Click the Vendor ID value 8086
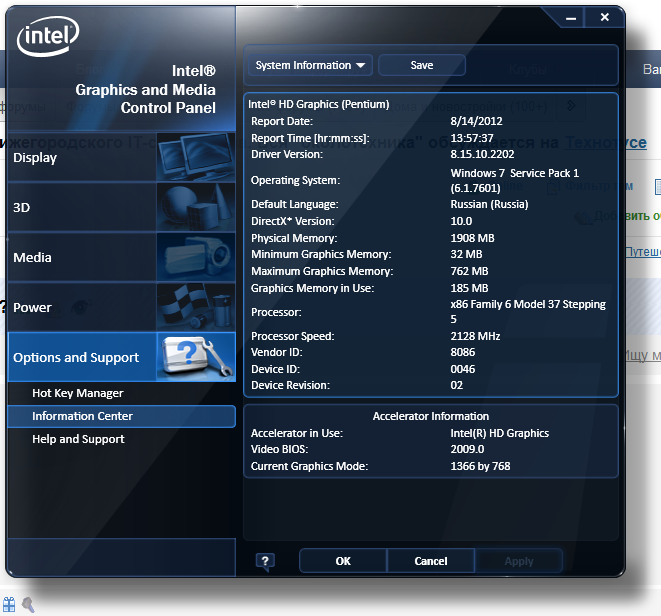 (462, 352)
